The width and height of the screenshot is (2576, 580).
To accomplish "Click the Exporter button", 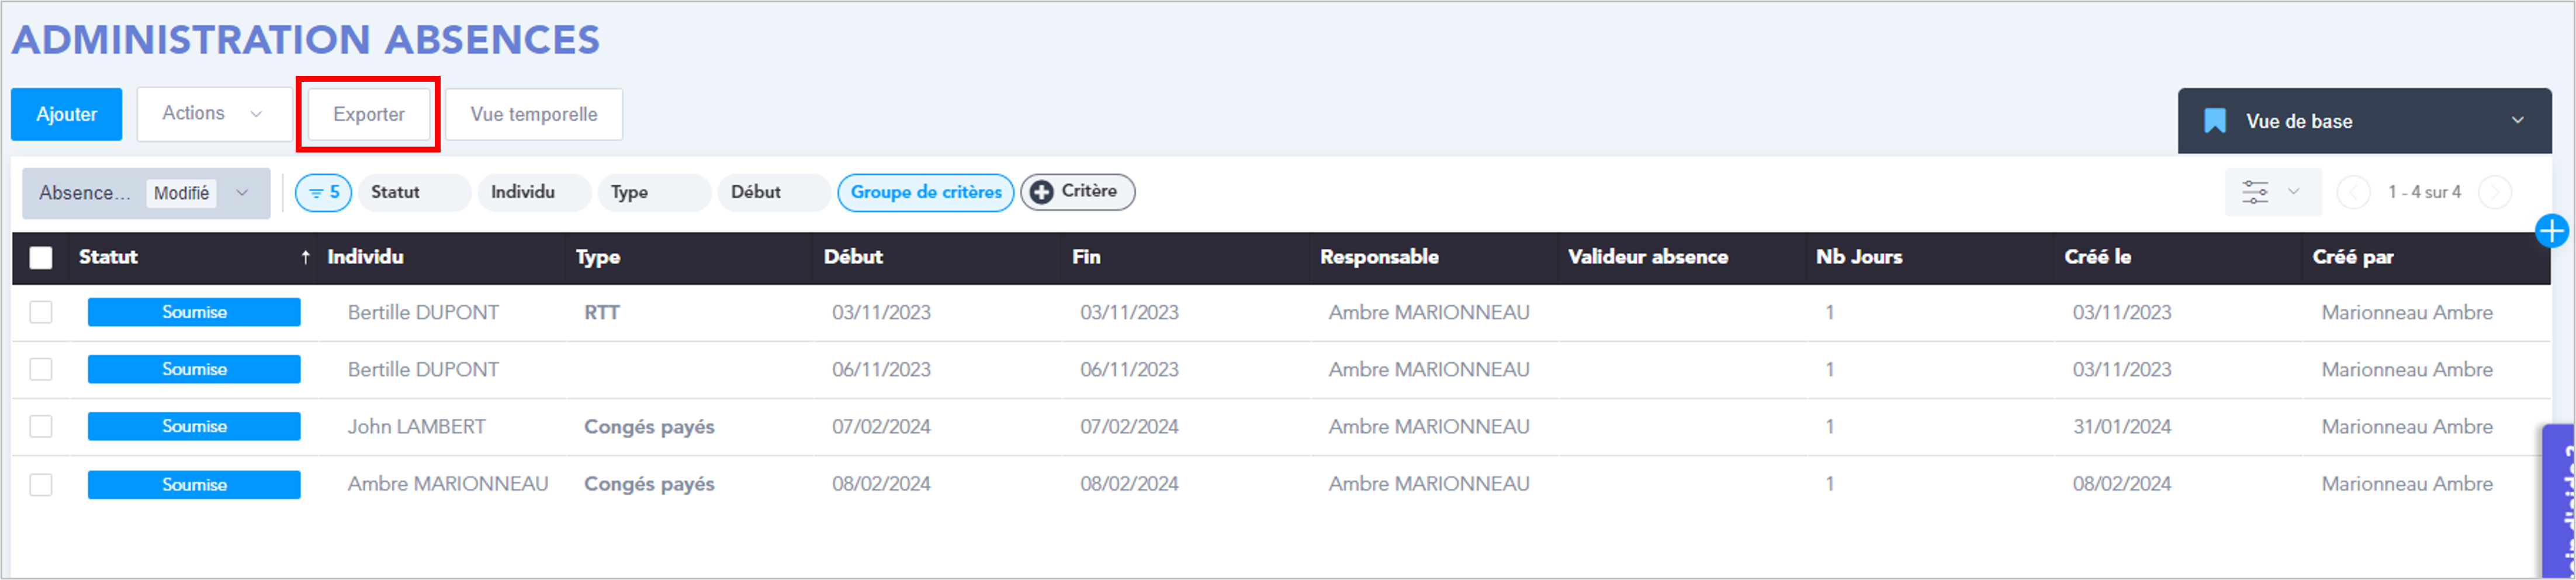I will click(x=369, y=114).
